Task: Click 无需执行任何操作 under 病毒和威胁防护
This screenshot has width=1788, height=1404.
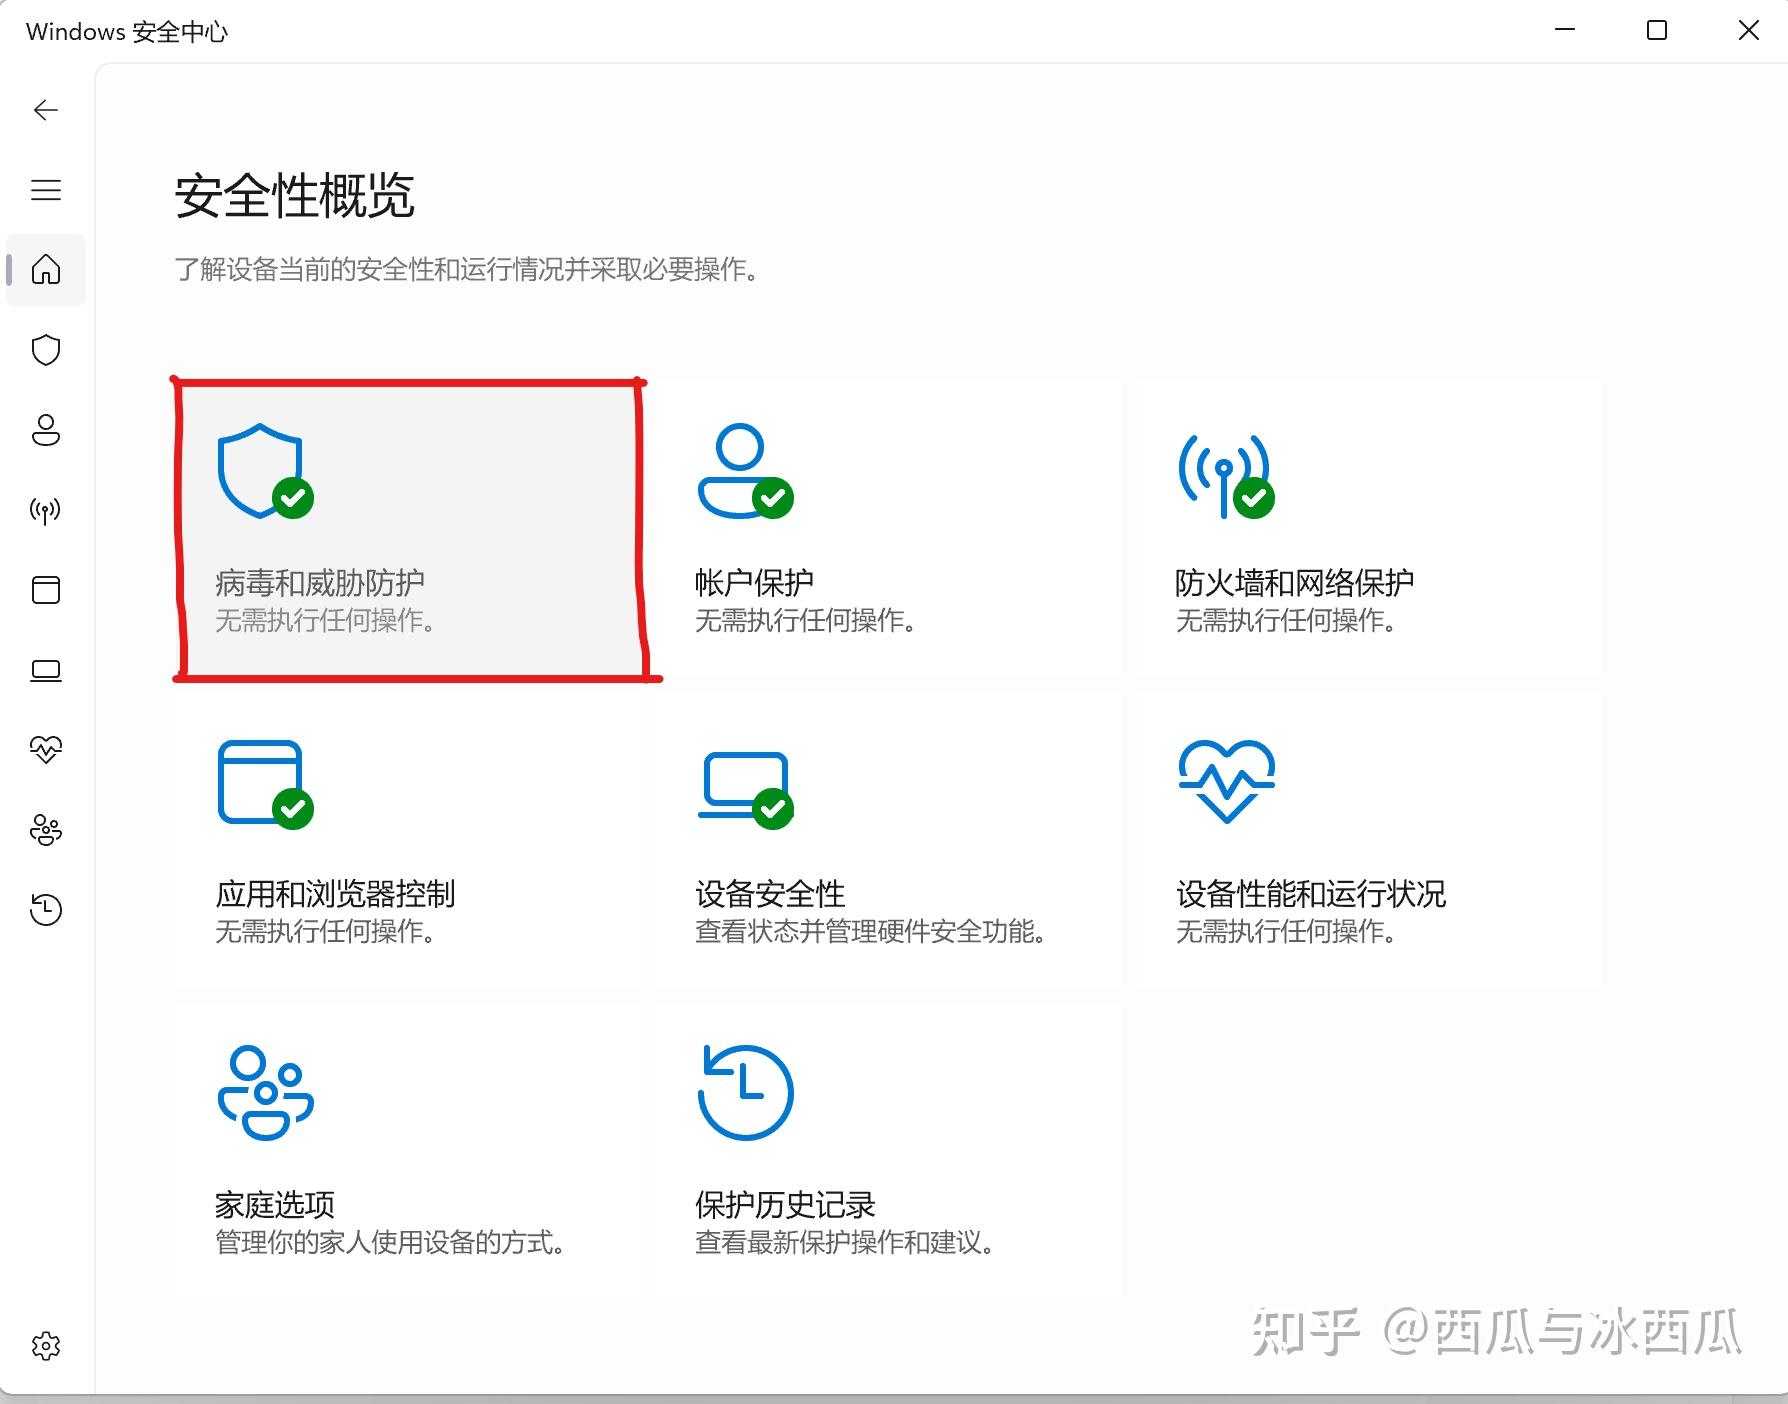Action: 325,621
